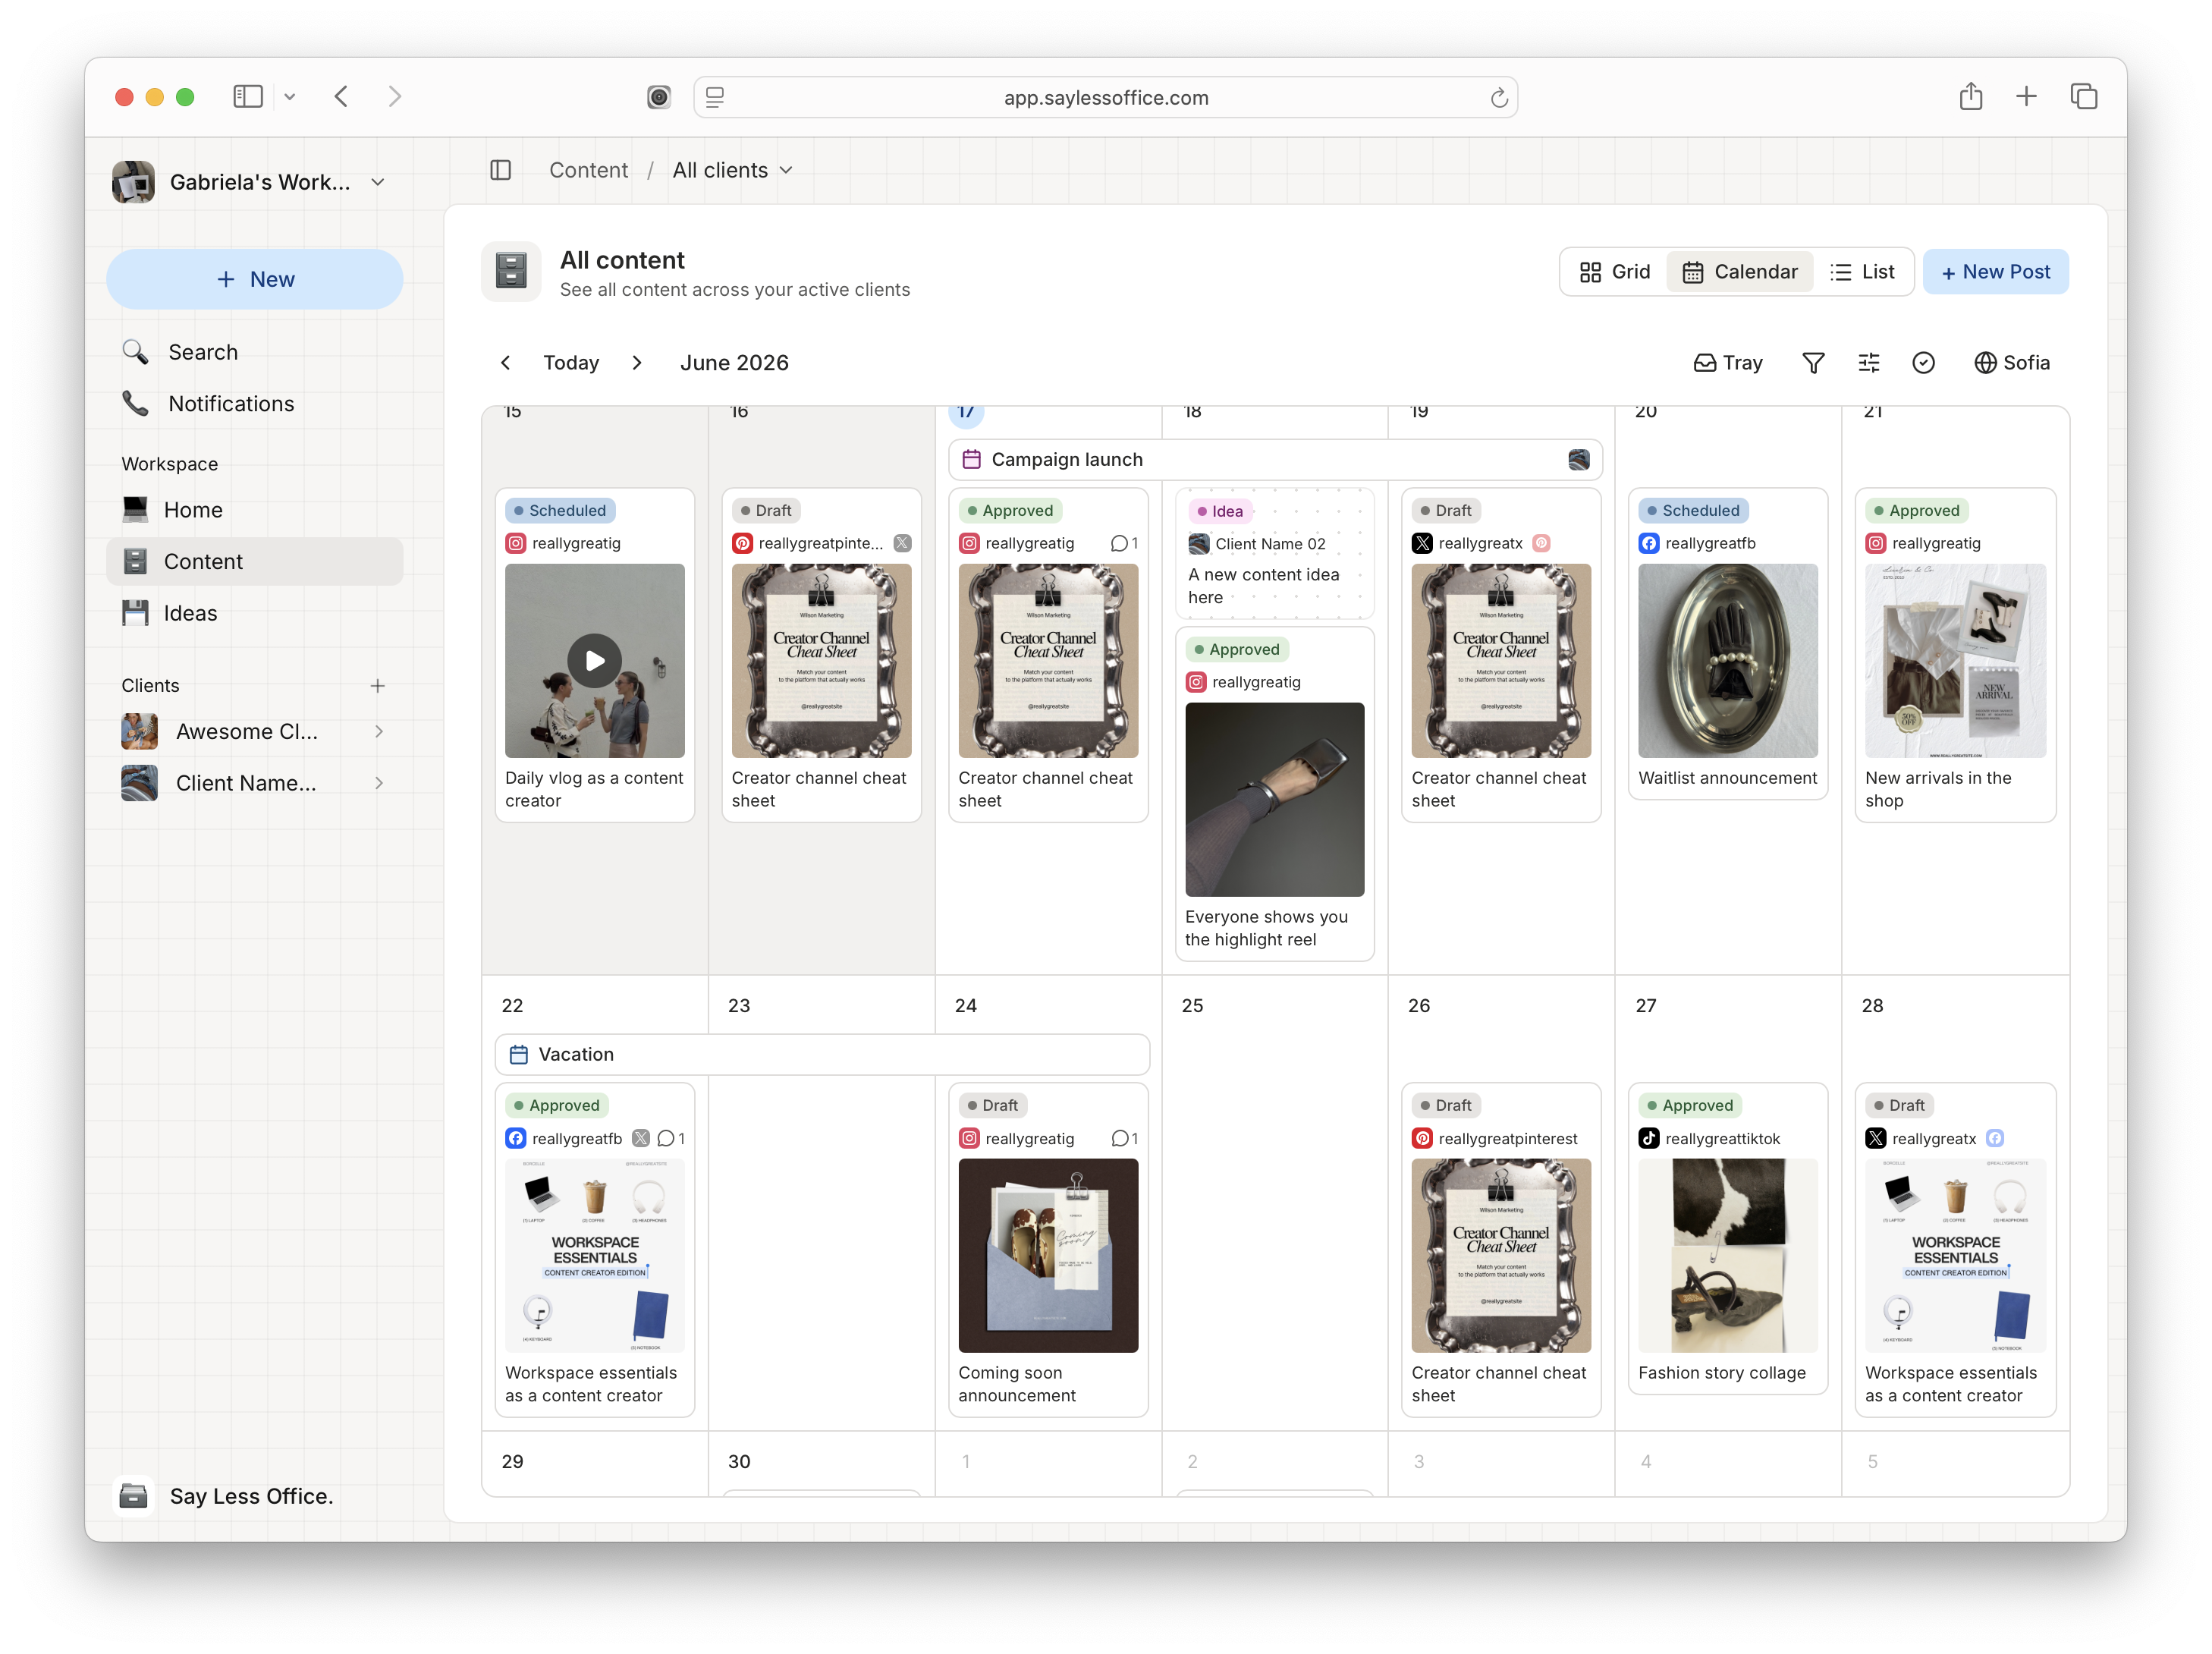This screenshot has height=1654, width=2212.
Task: Click the Coming soon announcement thumbnail
Action: (1047, 1256)
